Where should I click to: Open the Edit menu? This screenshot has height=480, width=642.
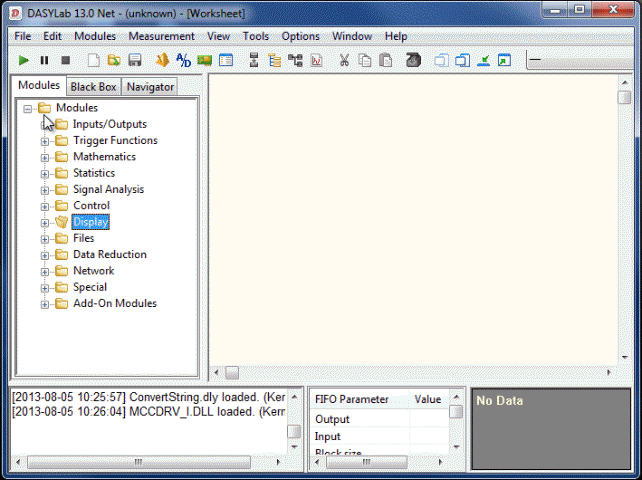click(52, 36)
